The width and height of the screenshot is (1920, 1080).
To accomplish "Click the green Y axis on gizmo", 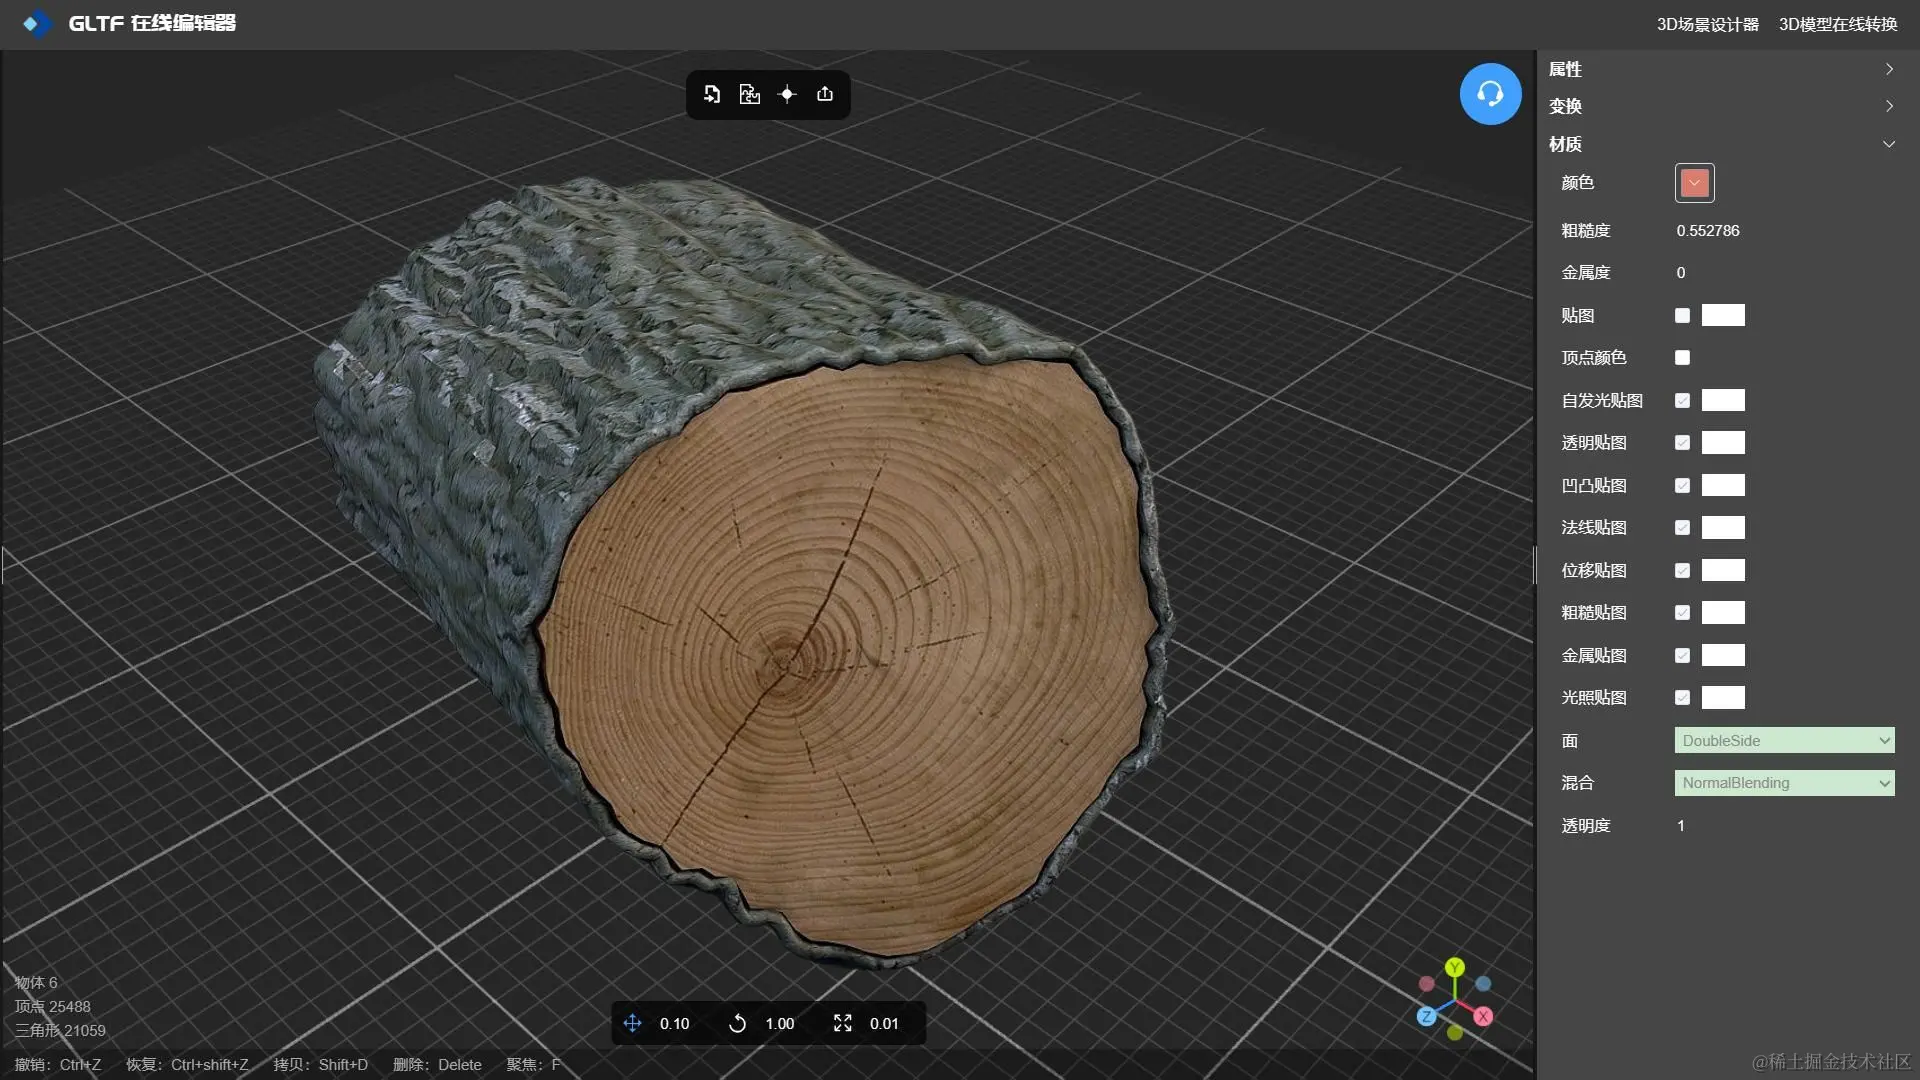I will (x=1455, y=967).
